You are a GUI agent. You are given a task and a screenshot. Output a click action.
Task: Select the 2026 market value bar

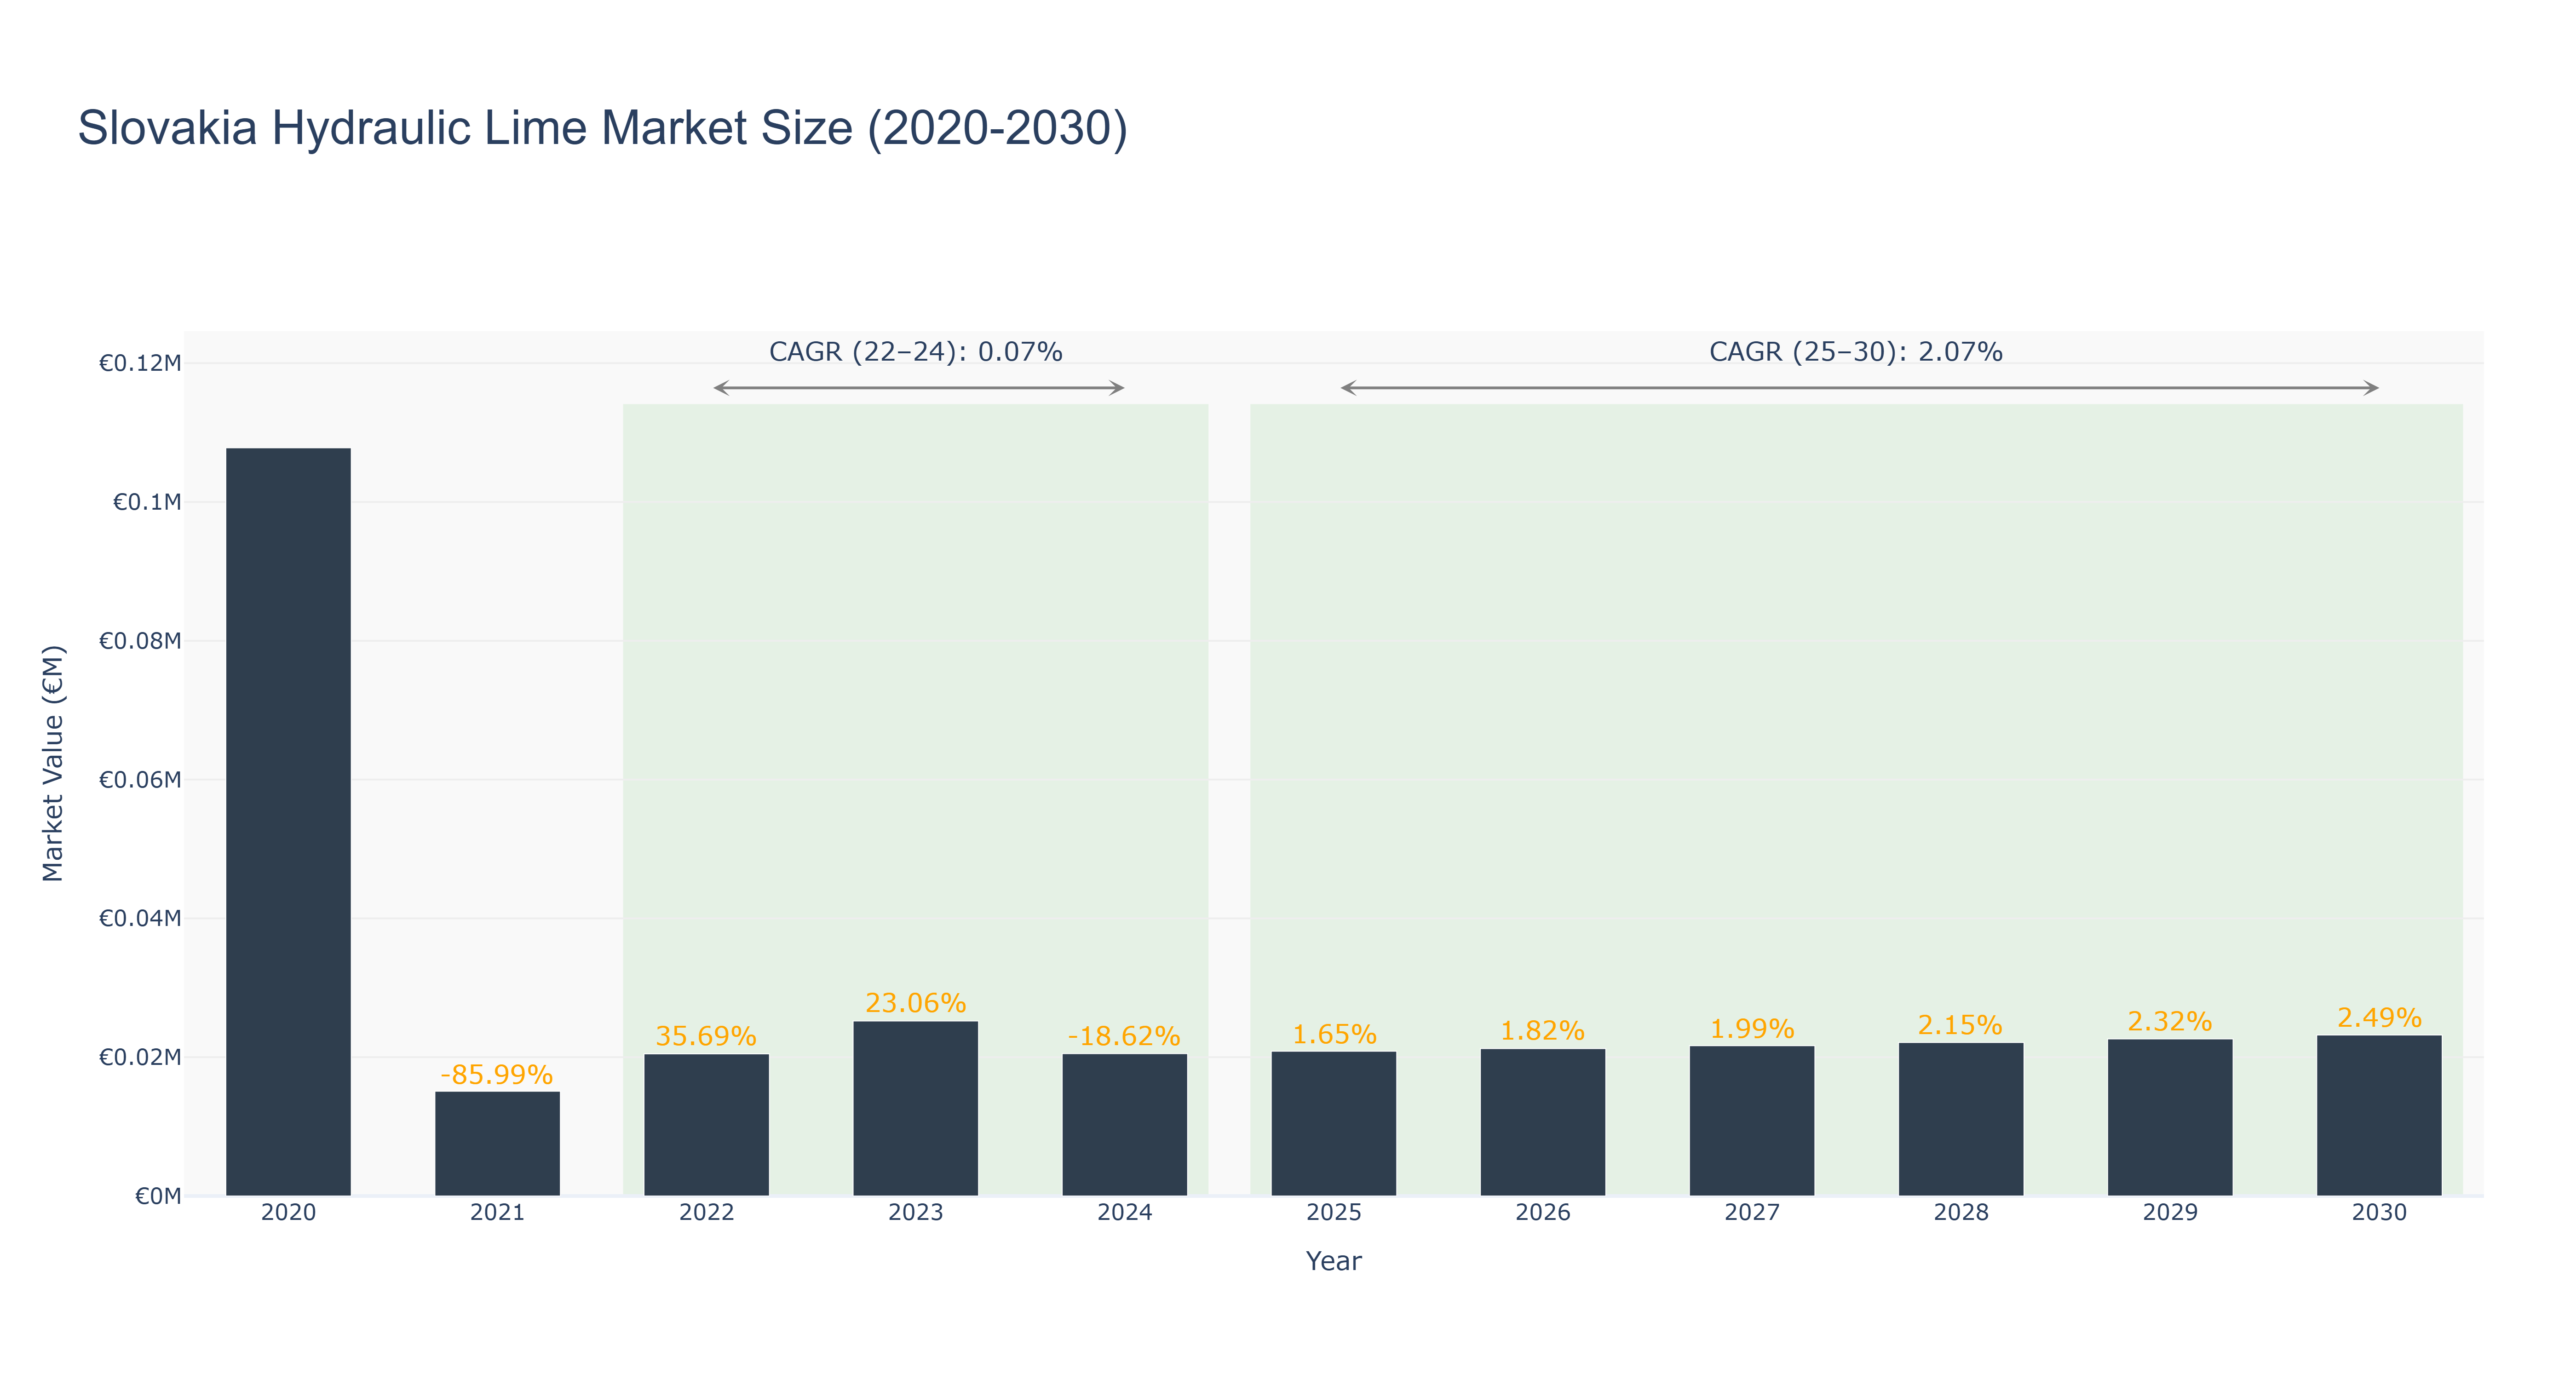point(1542,1122)
